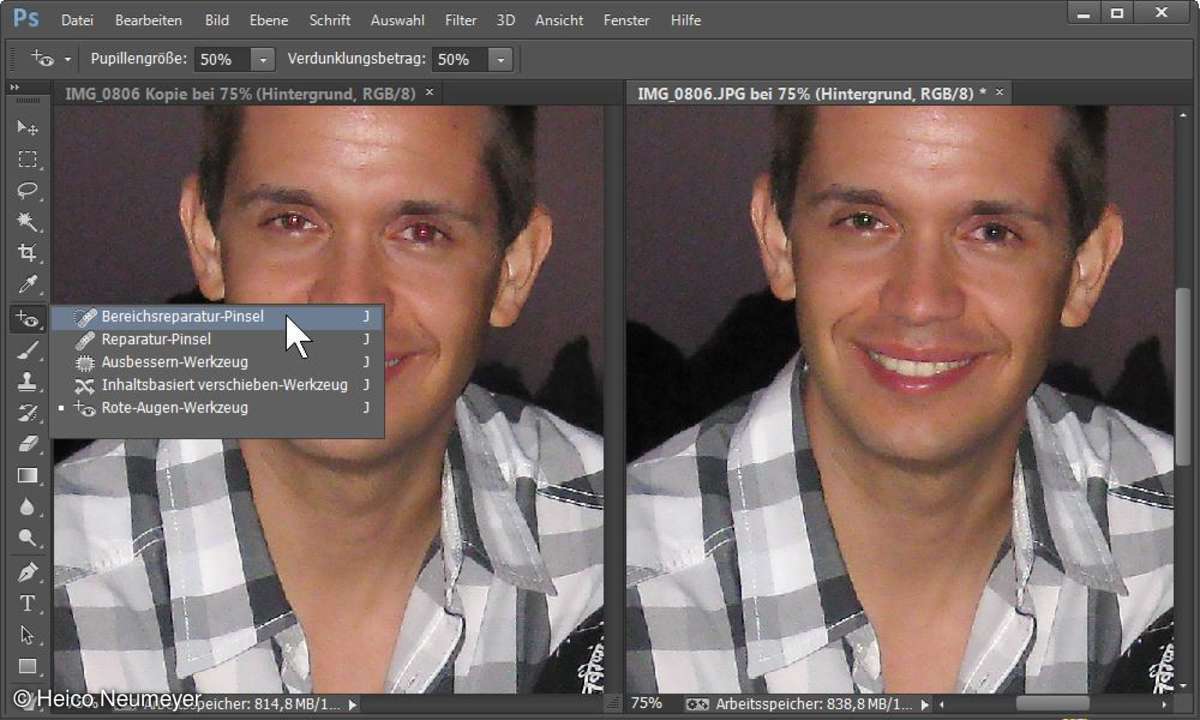Click the right window horizontal scrollbar thumb

[1053, 704]
